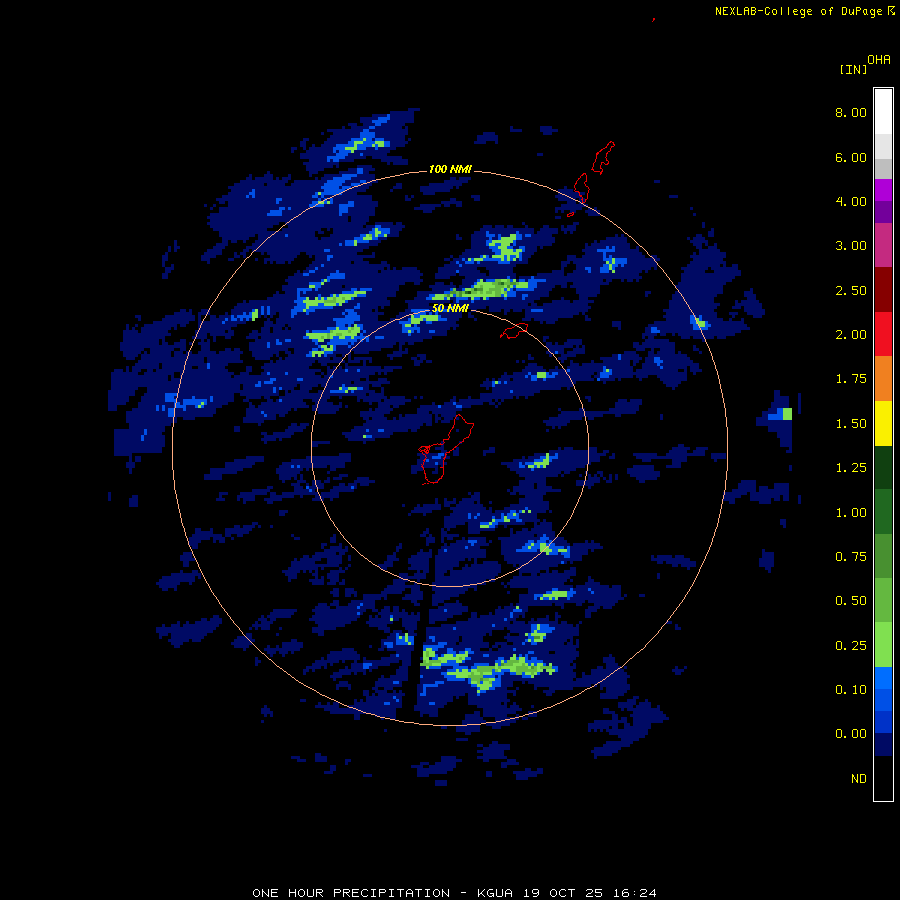Click the Guam island outline at radar center

tap(445, 451)
